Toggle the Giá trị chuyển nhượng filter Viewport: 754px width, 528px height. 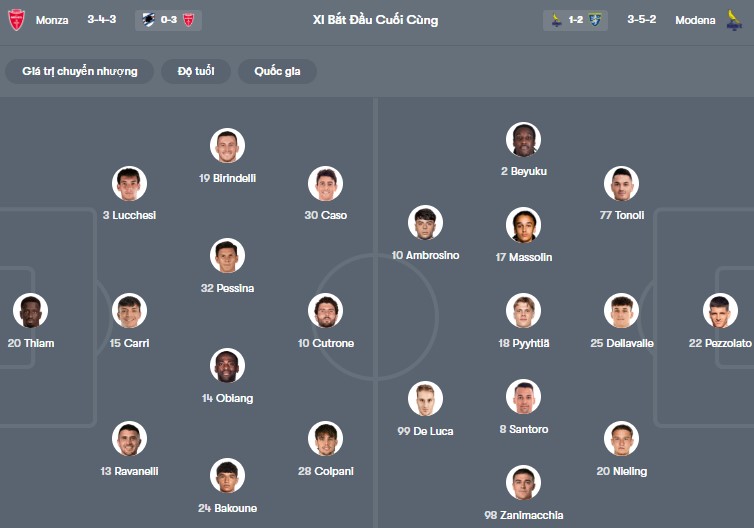[80, 71]
